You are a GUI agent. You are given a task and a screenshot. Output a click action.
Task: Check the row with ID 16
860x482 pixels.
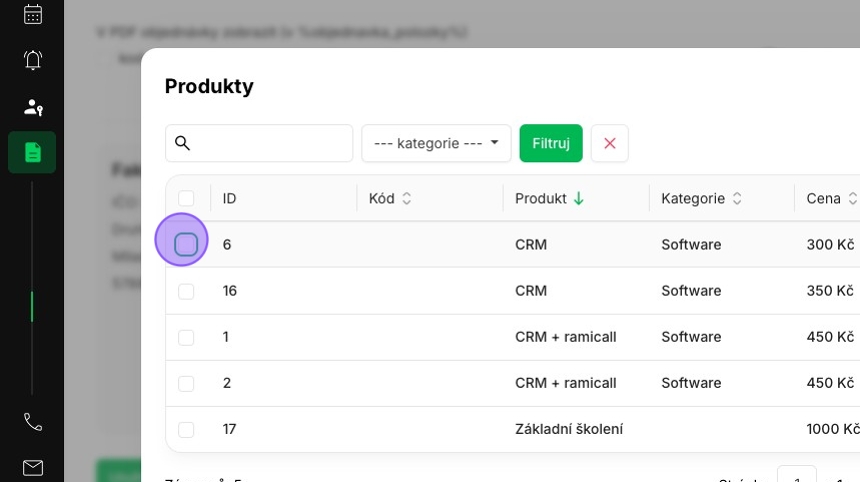(x=186, y=291)
